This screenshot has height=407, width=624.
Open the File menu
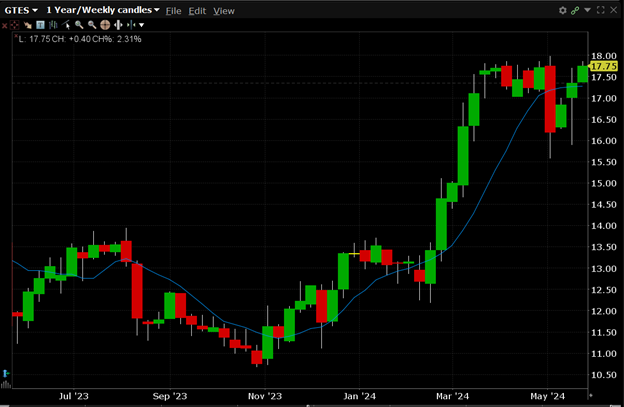(x=173, y=11)
